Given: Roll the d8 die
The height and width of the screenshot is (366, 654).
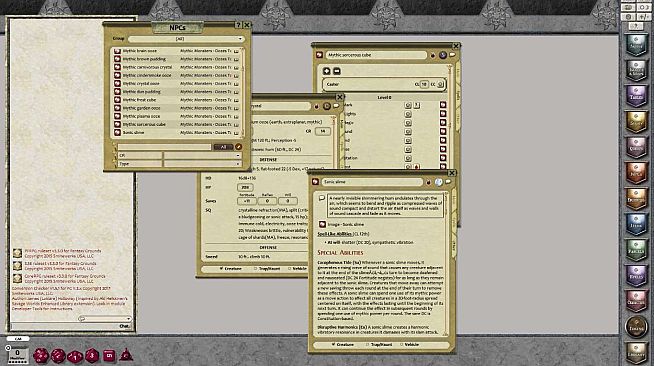Looking at the screenshot, I should point(92,356).
